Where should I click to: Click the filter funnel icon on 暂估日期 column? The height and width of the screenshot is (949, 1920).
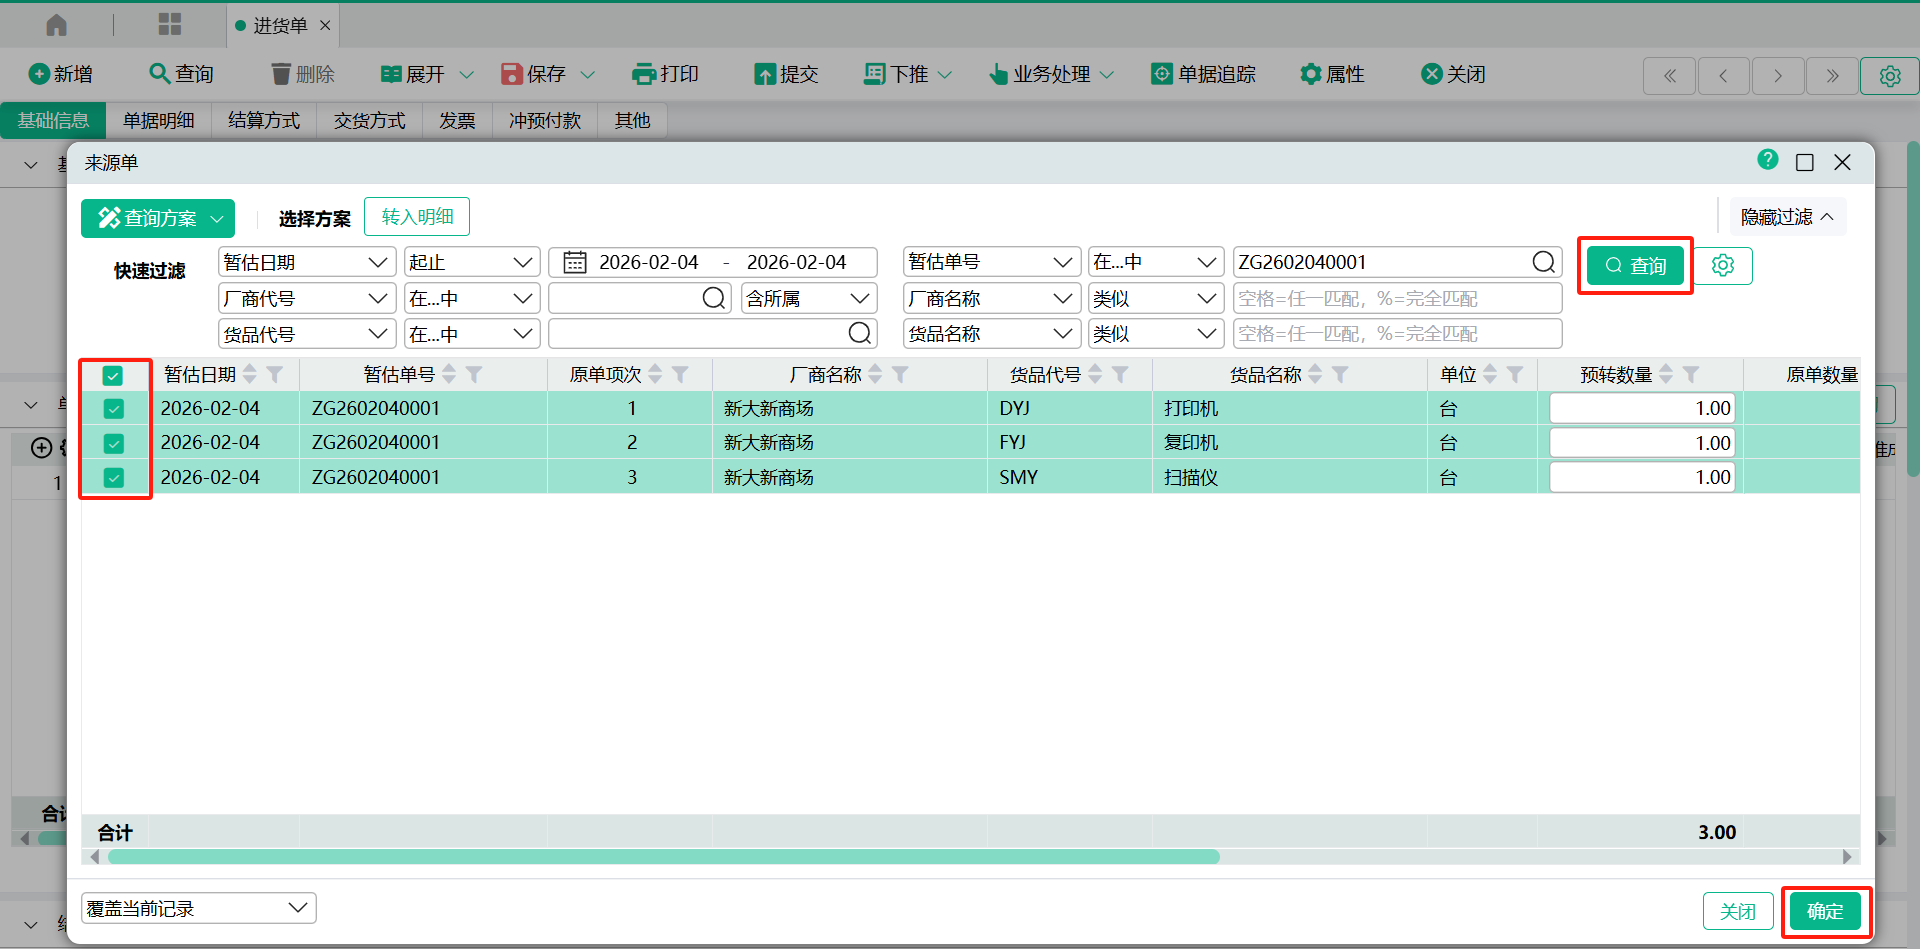pyautogui.click(x=275, y=374)
